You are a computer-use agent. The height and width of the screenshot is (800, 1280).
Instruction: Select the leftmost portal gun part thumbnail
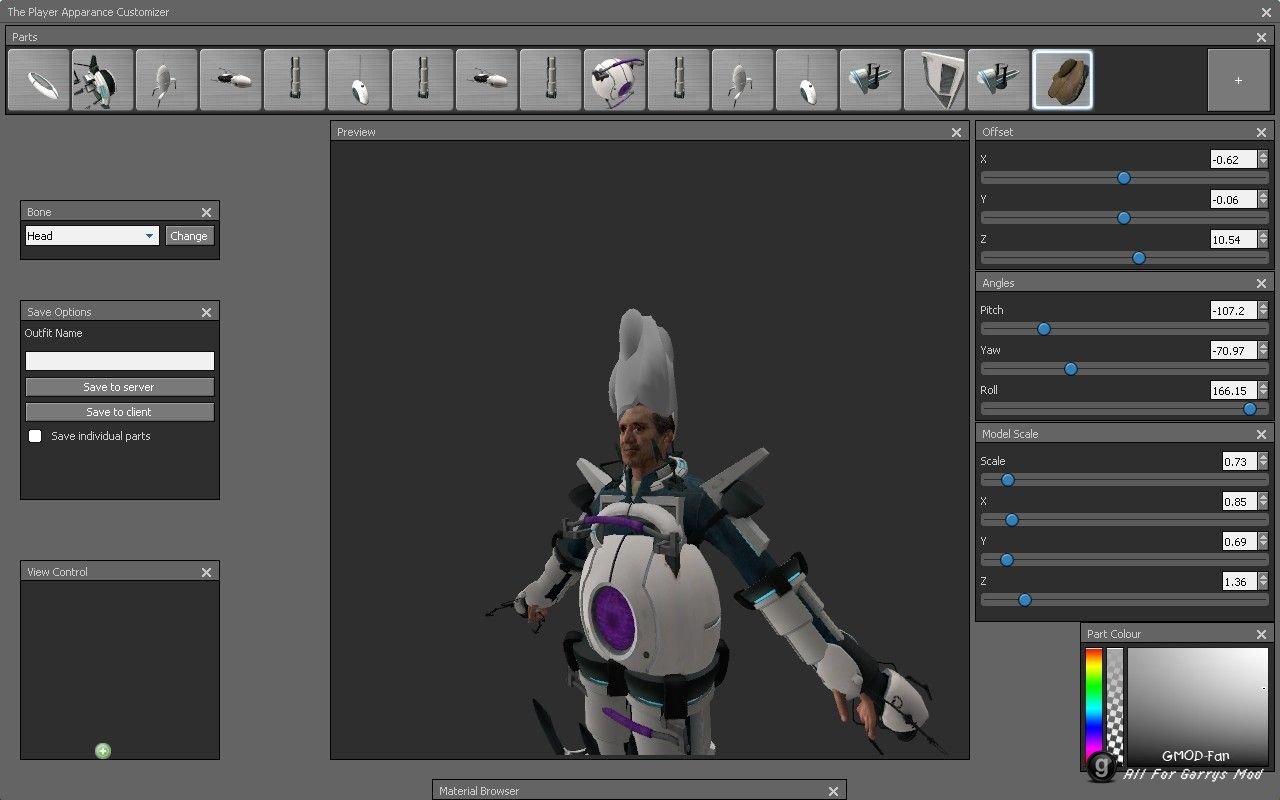point(230,80)
